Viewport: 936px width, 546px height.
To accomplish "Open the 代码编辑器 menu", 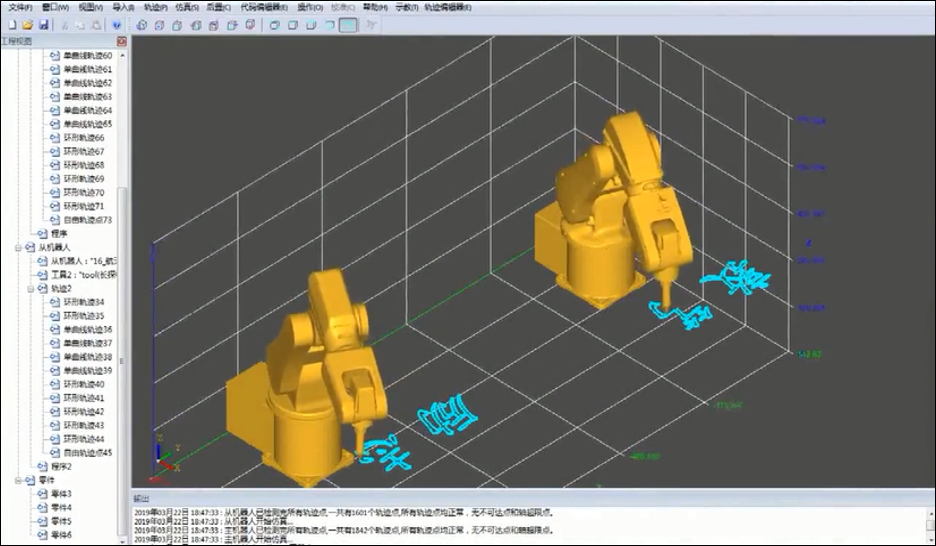I will point(264,7).
